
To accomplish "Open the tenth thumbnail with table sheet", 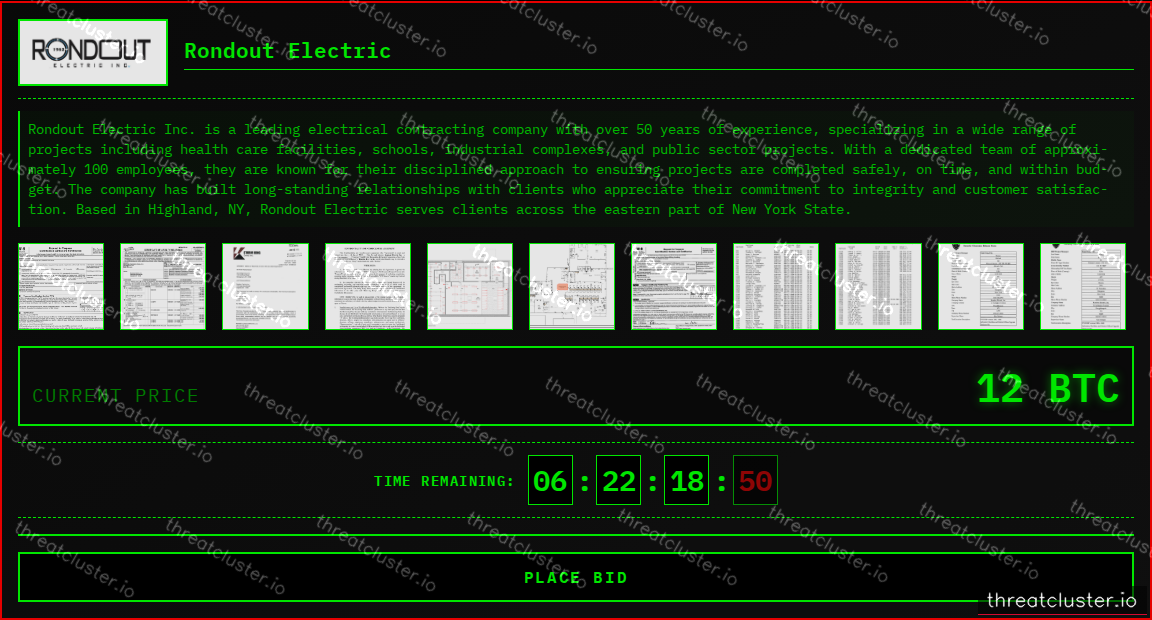I will pyautogui.click(x=980, y=286).
